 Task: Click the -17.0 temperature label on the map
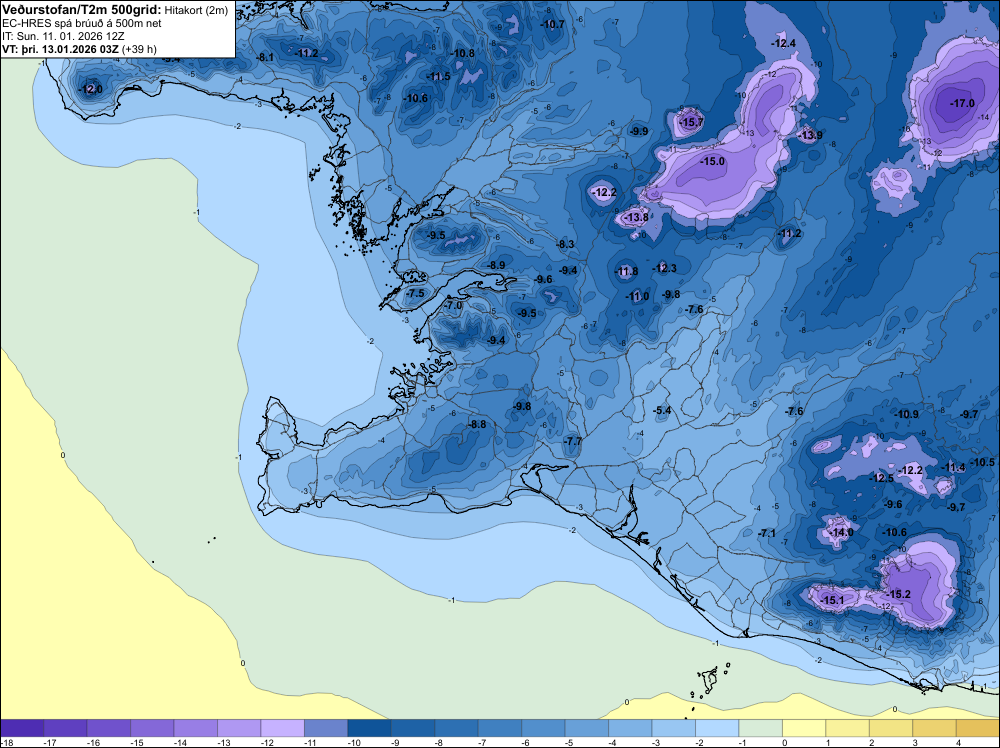coord(962,103)
